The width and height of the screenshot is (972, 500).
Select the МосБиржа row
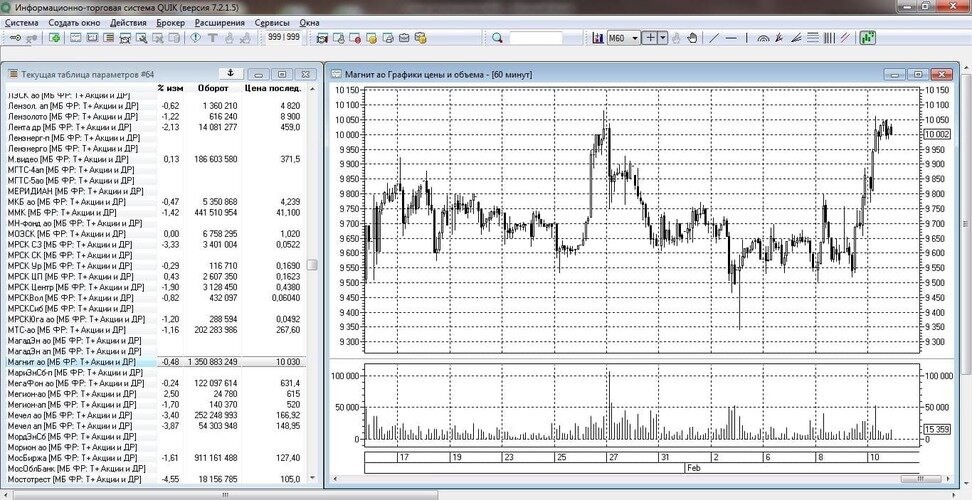pyautogui.click(x=155, y=457)
